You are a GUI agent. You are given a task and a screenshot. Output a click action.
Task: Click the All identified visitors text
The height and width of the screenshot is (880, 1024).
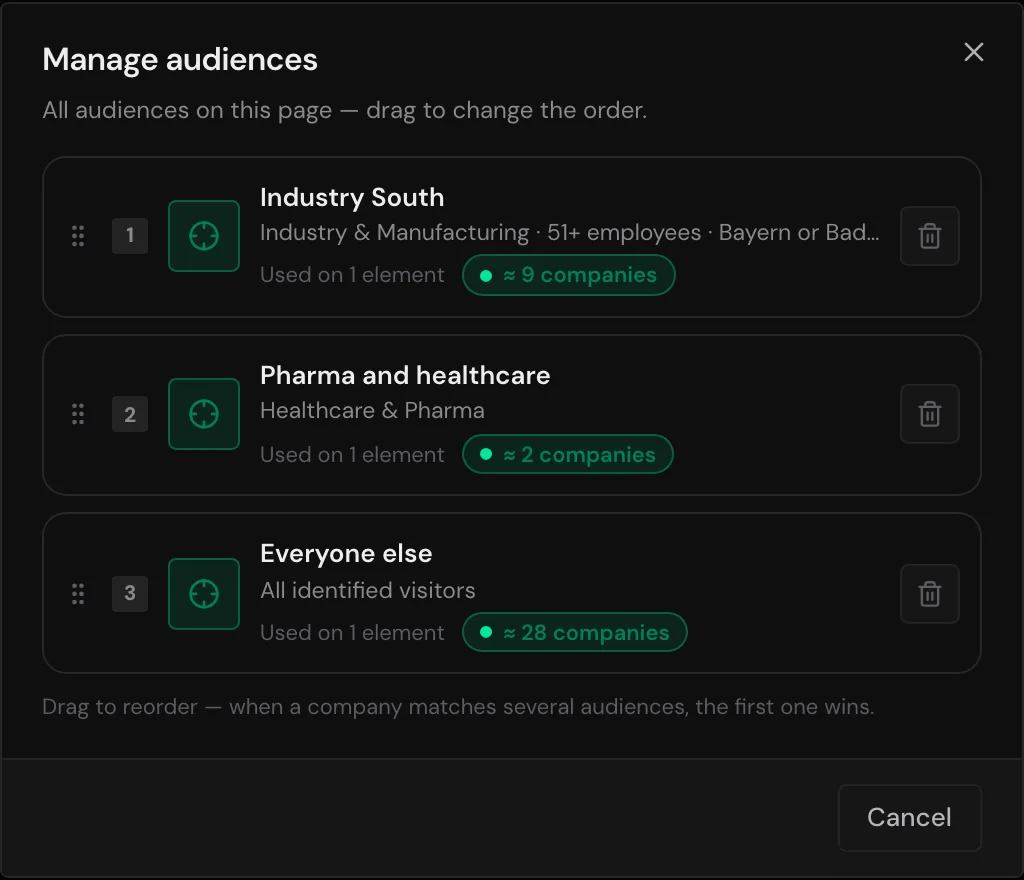point(368,590)
